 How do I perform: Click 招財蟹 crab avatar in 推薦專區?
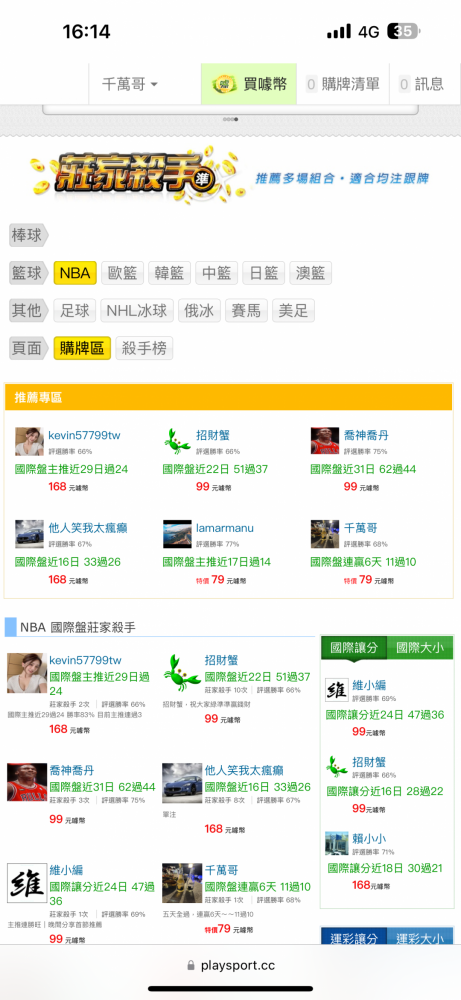pyautogui.click(x=177, y=441)
